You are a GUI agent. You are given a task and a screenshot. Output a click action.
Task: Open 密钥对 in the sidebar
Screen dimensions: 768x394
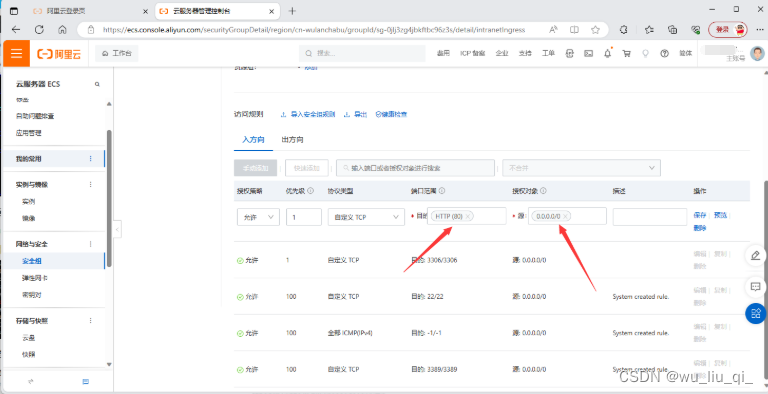tap(31, 295)
